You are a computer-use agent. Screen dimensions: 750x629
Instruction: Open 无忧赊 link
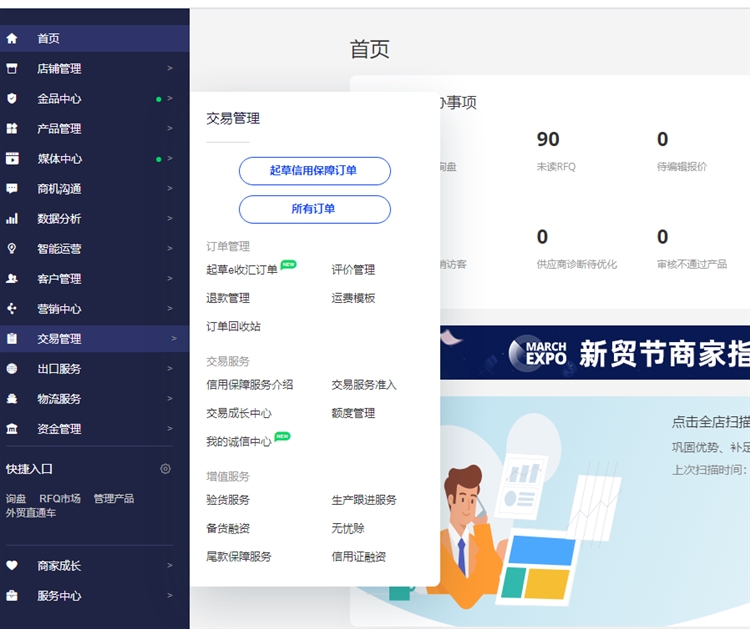[348, 528]
